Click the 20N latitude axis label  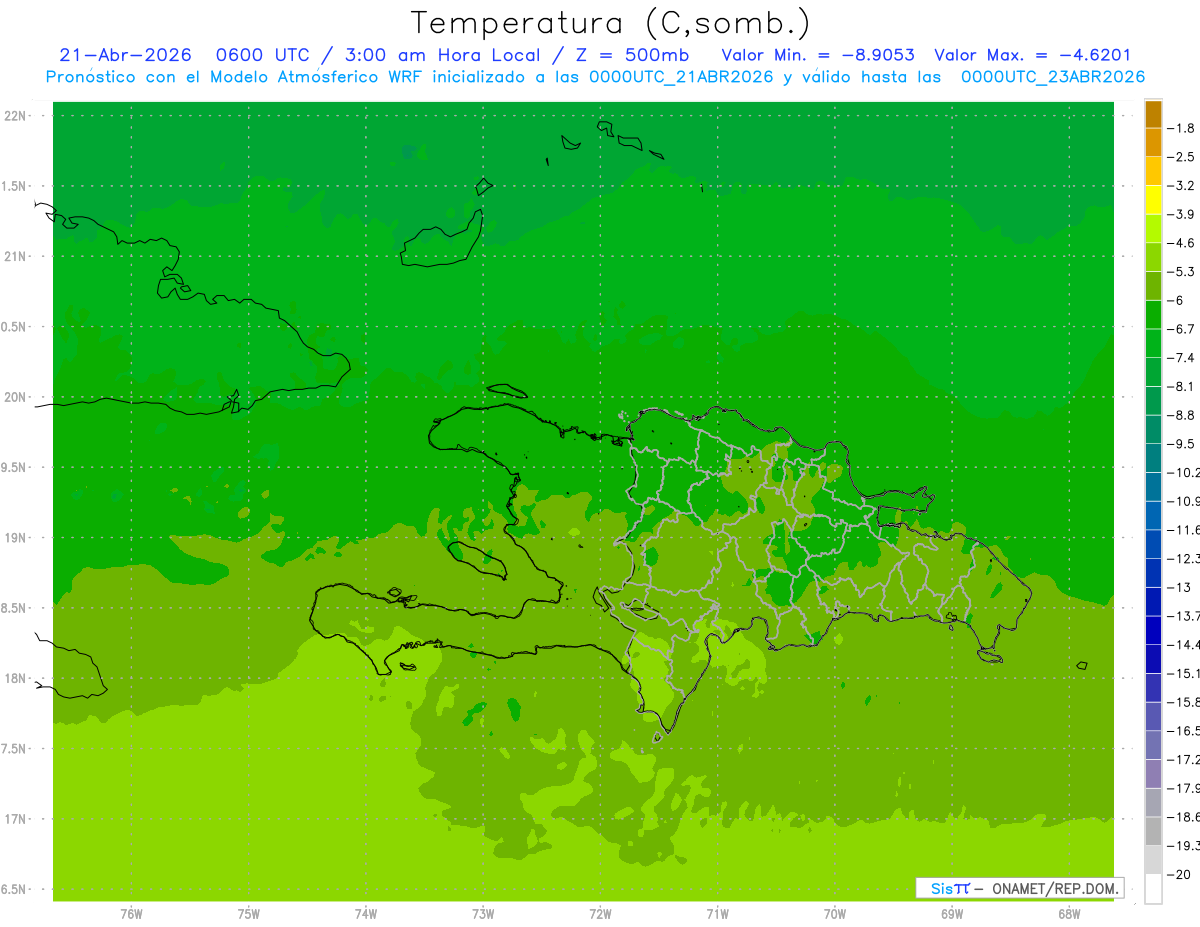17,397
